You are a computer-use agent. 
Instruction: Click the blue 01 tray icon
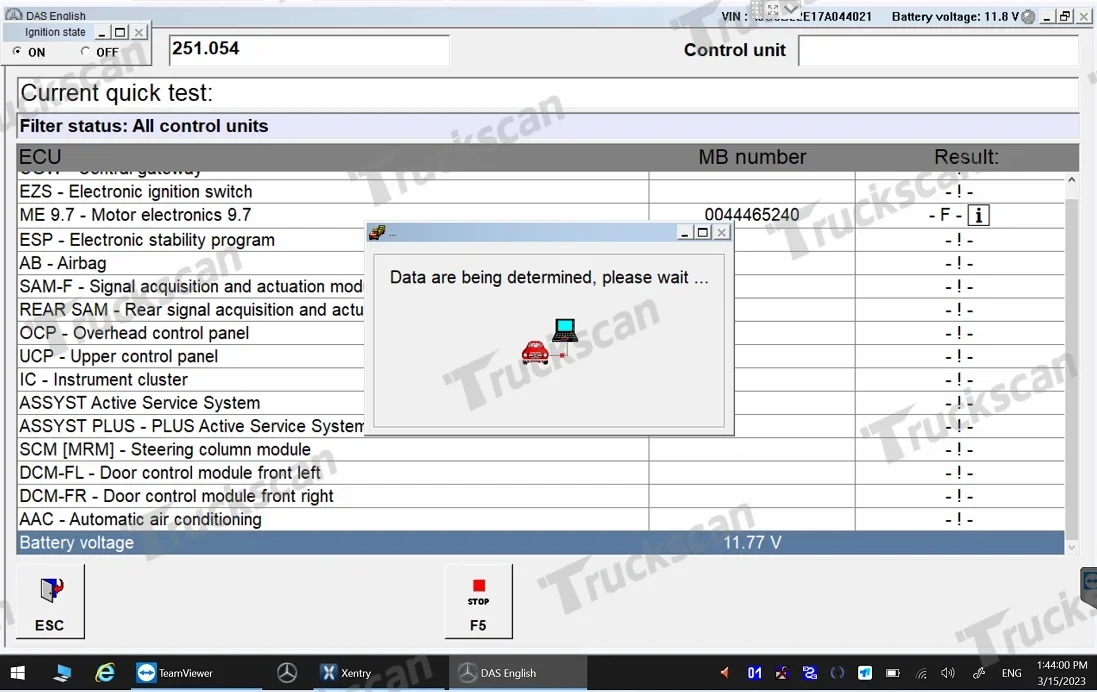coord(754,673)
